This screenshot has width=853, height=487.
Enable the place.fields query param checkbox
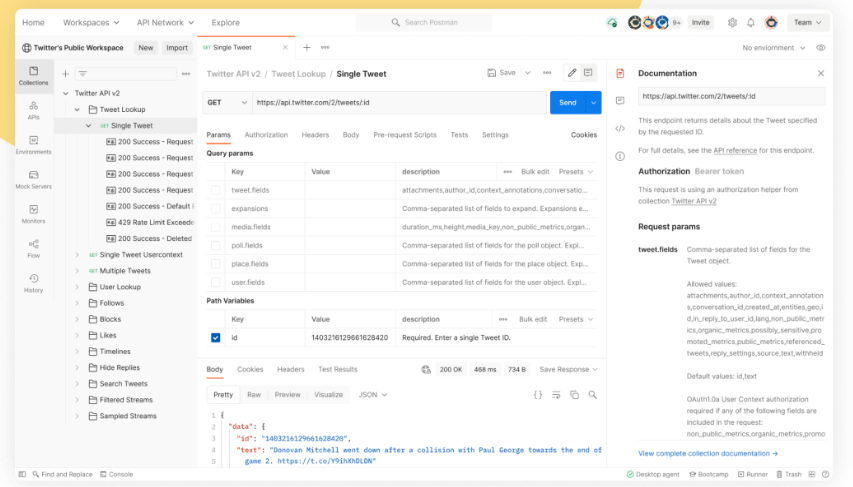point(215,264)
